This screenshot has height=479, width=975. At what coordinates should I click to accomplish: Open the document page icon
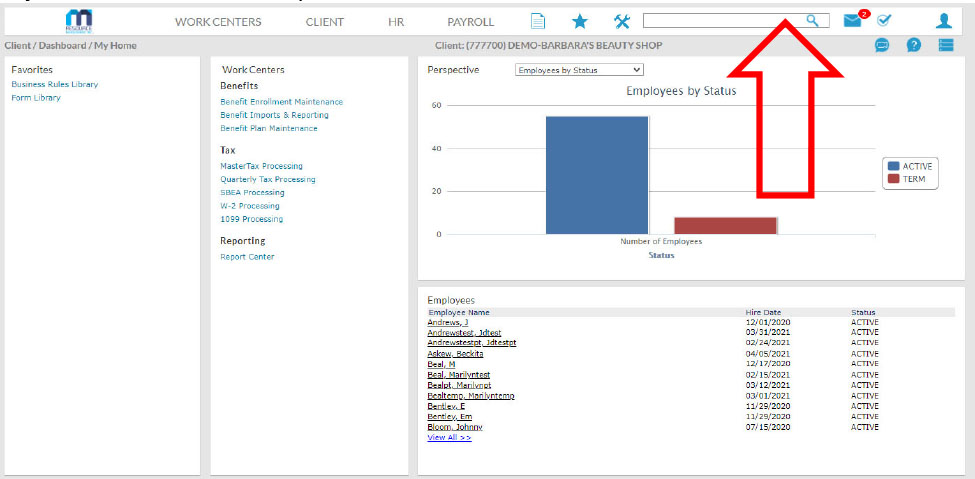pos(538,21)
